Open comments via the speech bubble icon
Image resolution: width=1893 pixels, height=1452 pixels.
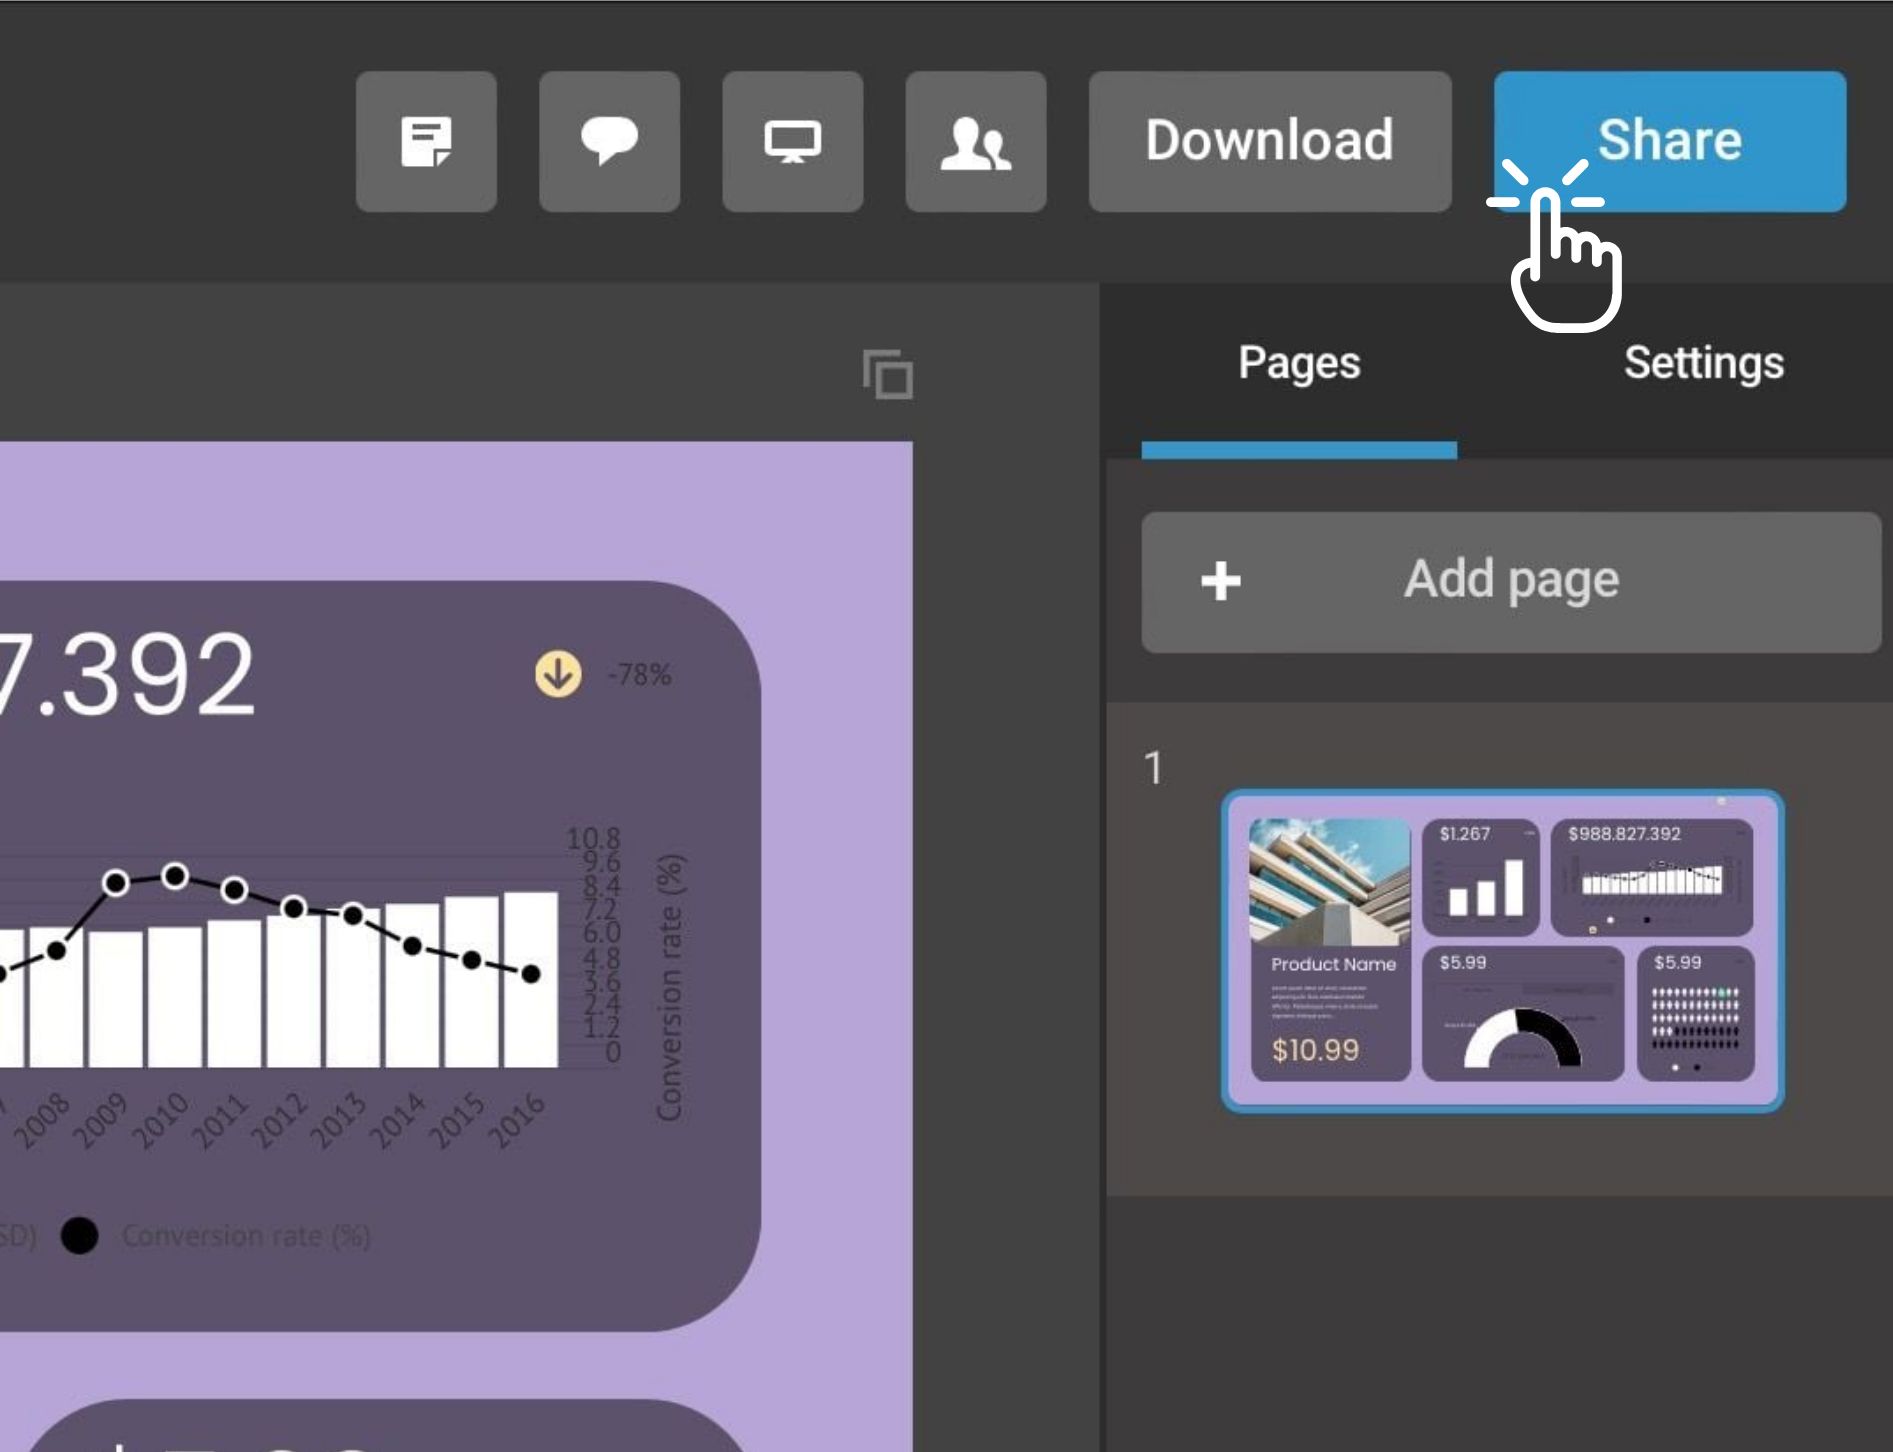click(x=608, y=140)
